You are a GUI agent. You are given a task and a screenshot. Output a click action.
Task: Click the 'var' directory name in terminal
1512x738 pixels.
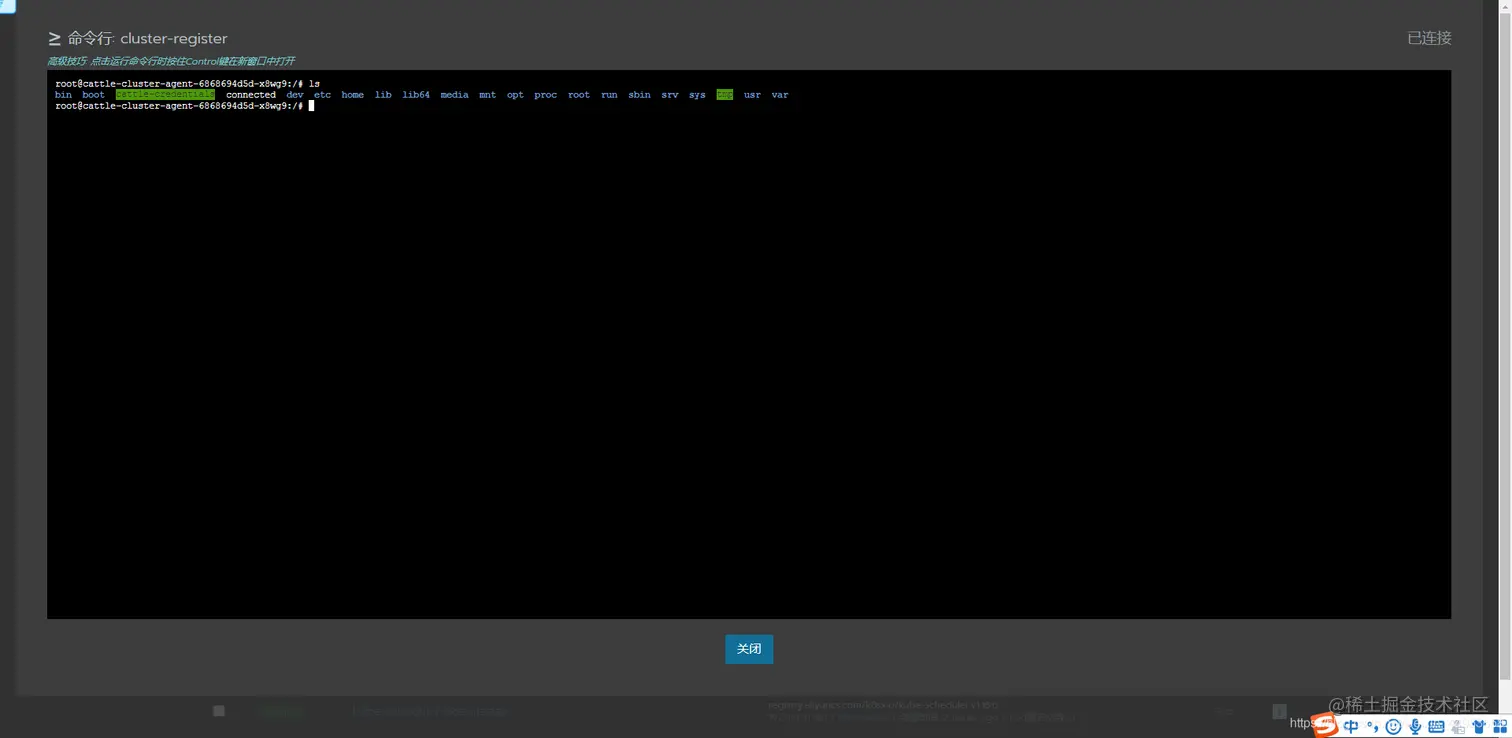[780, 95]
